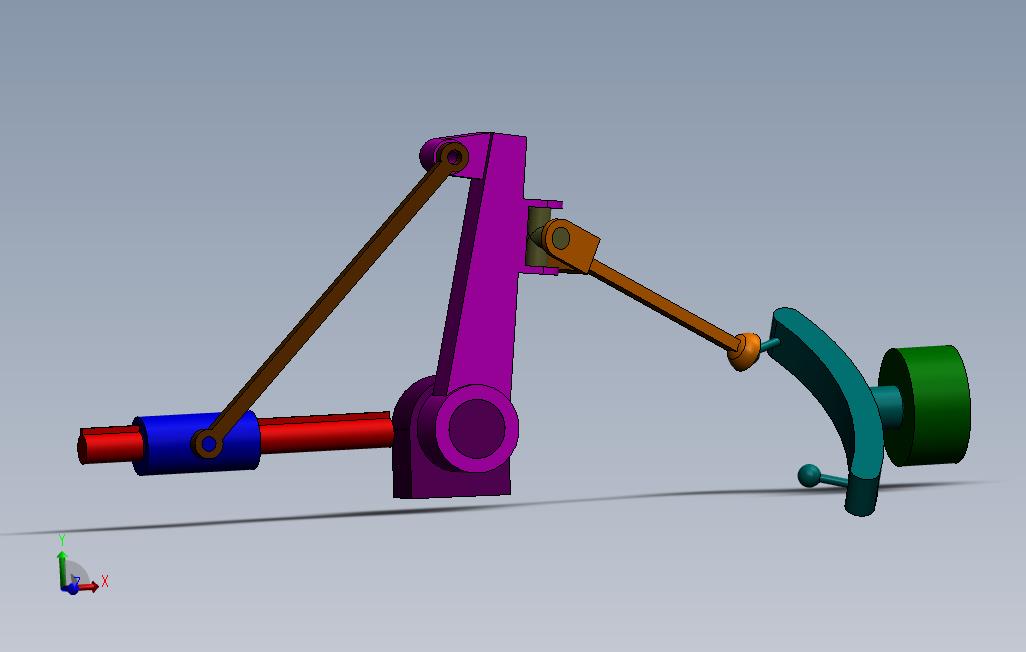Click the brown link's lower pin eye
This screenshot has width=1026, height=652.
(x=208, y=444)
